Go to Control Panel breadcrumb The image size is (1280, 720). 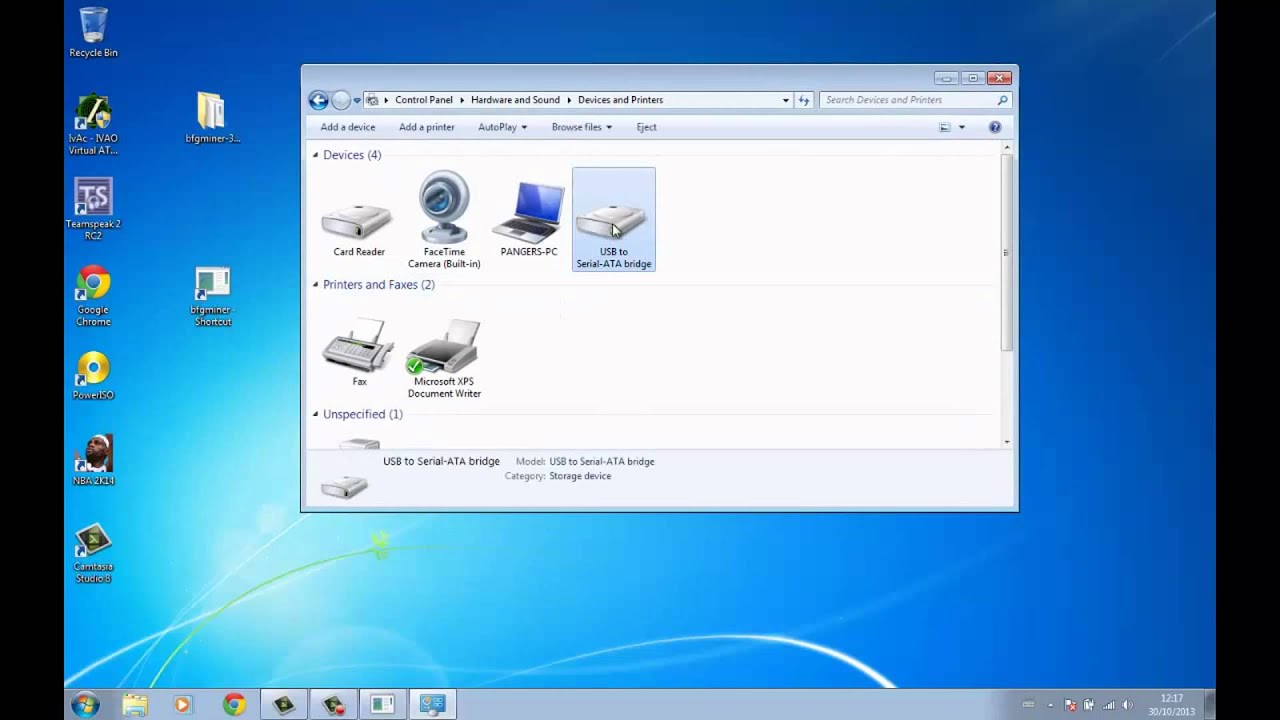[x=424, y=100]
